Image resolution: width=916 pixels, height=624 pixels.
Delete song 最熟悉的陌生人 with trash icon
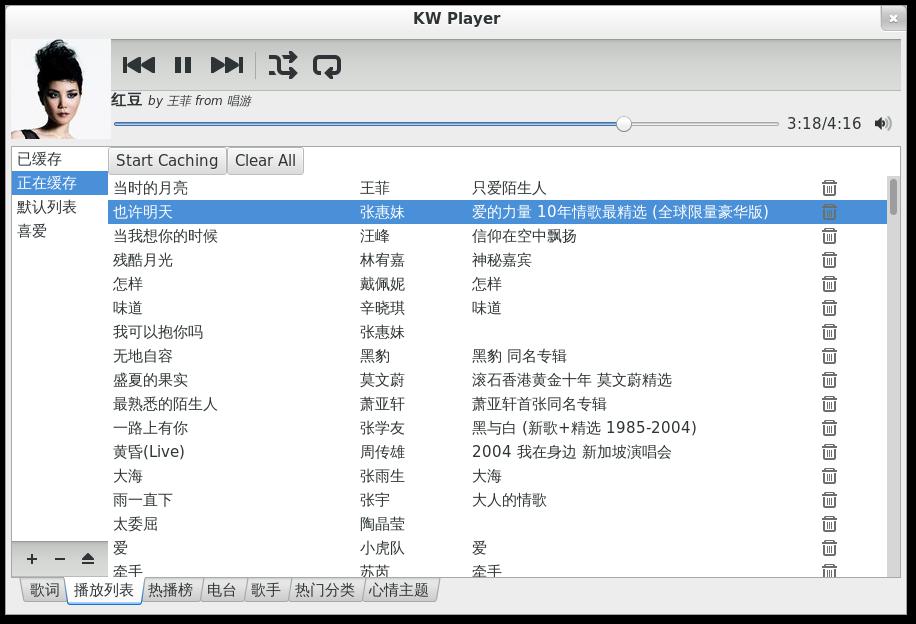(x=829, y=404)
